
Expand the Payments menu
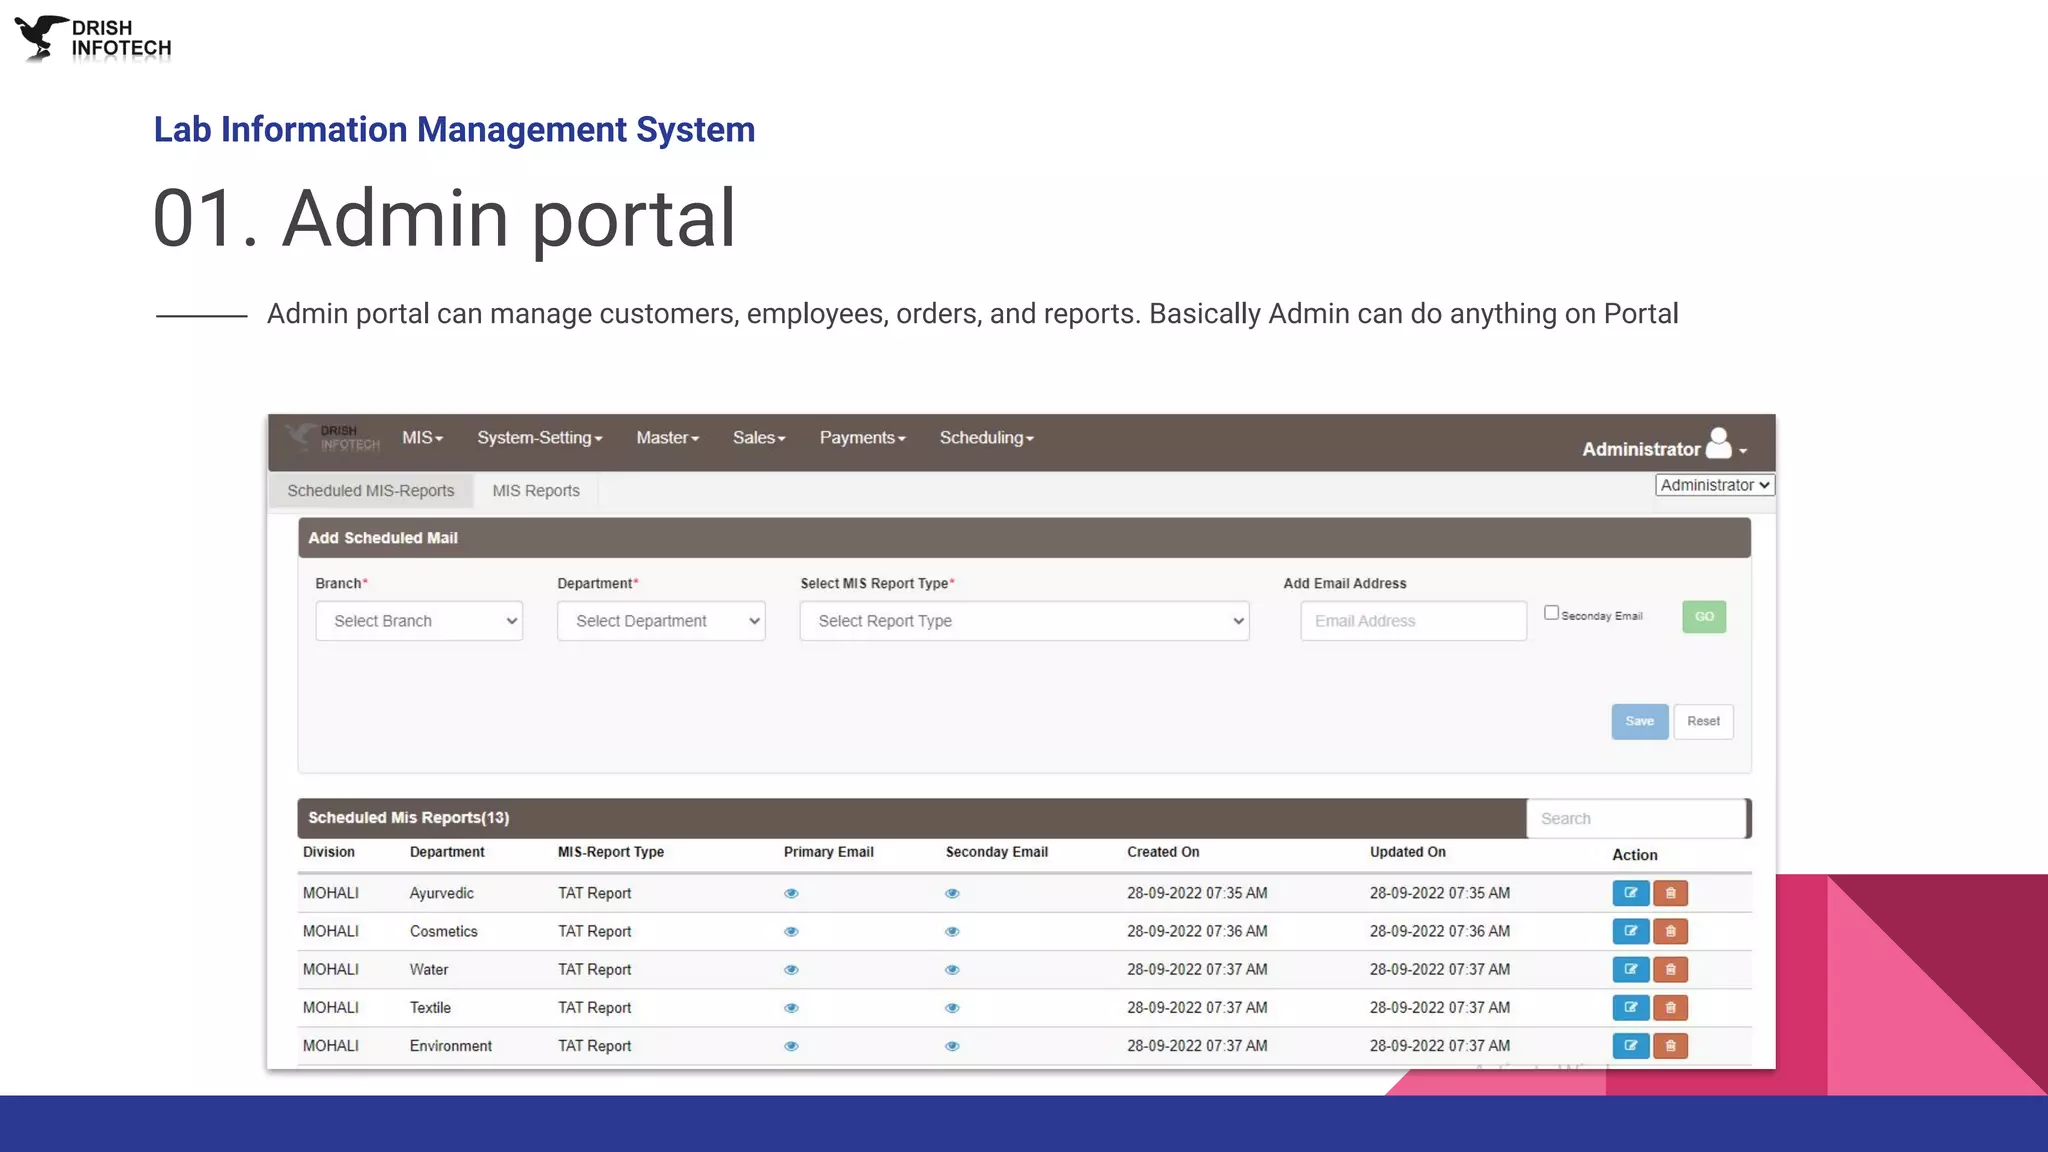862,438
